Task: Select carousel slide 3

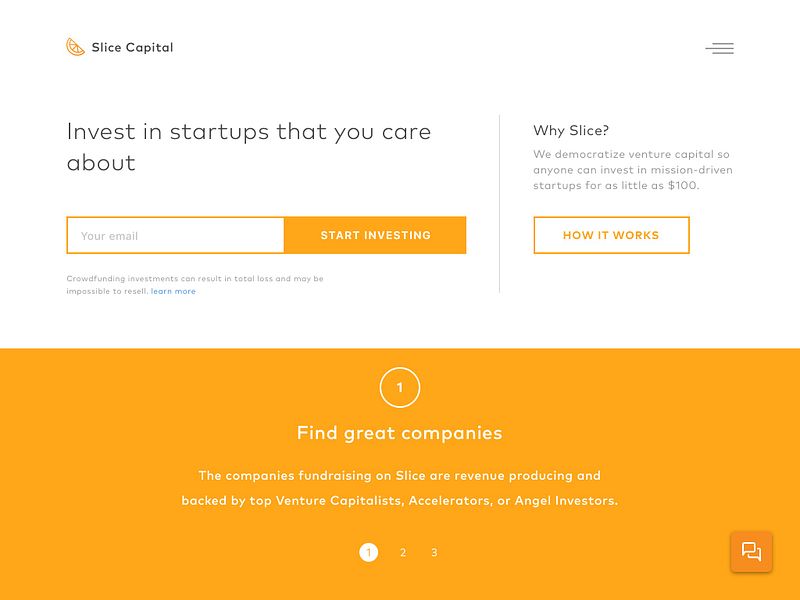Action: (433, 551)
